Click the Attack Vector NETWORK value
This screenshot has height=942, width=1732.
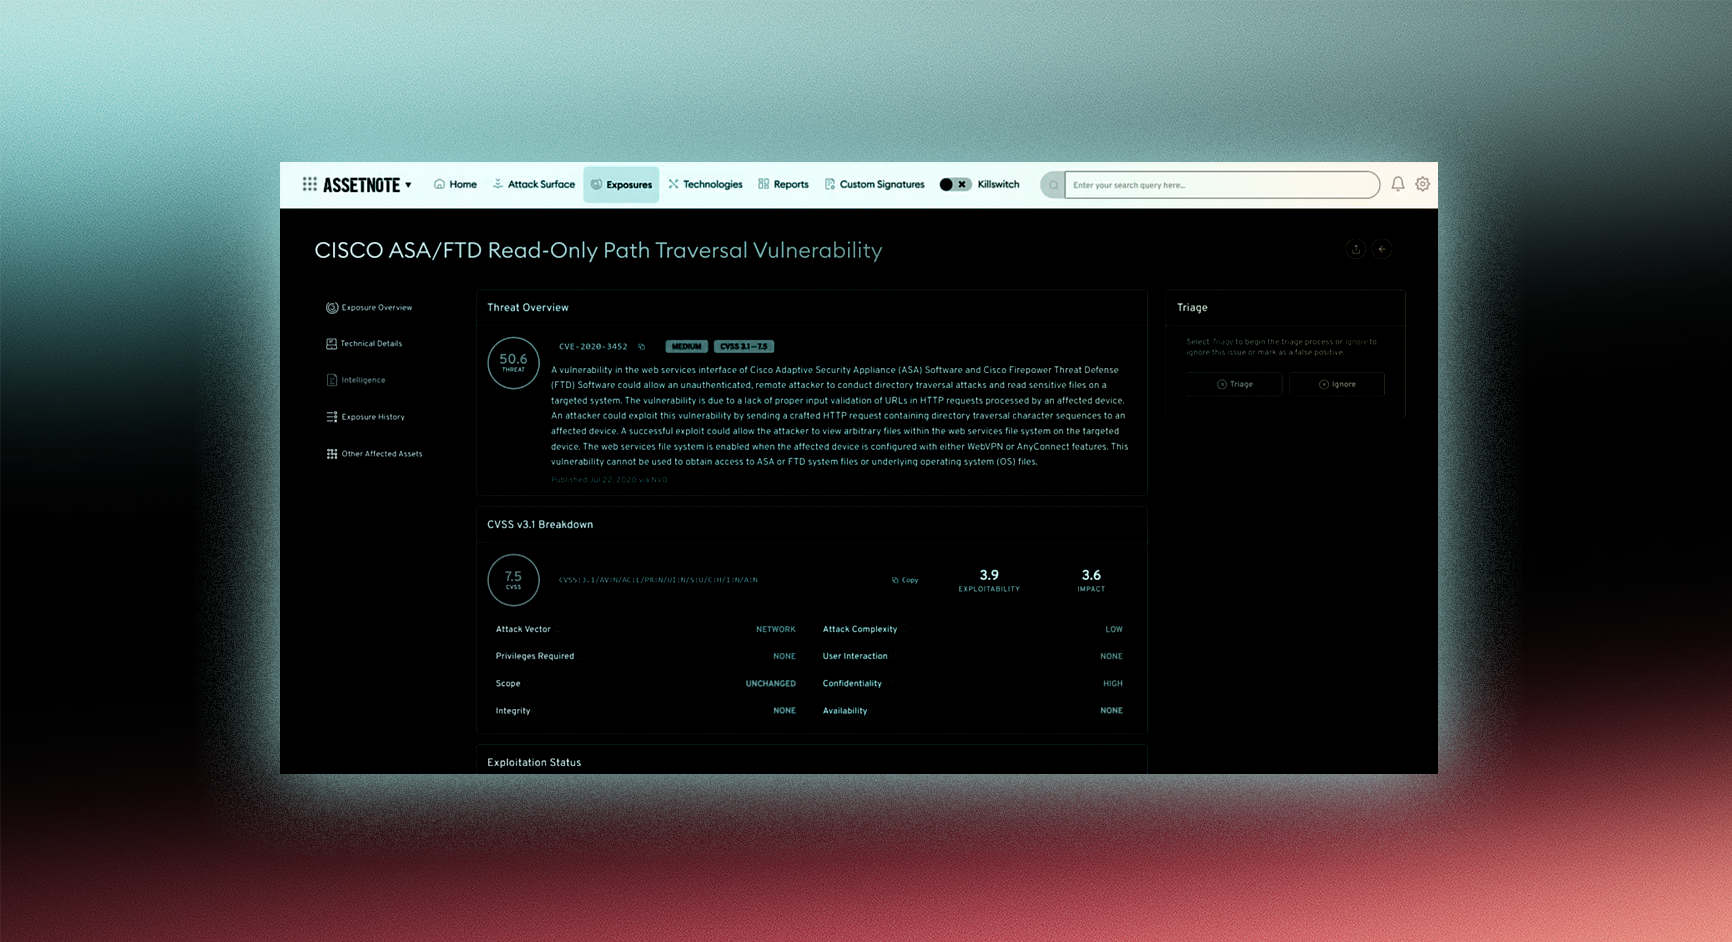pos(776,629)
